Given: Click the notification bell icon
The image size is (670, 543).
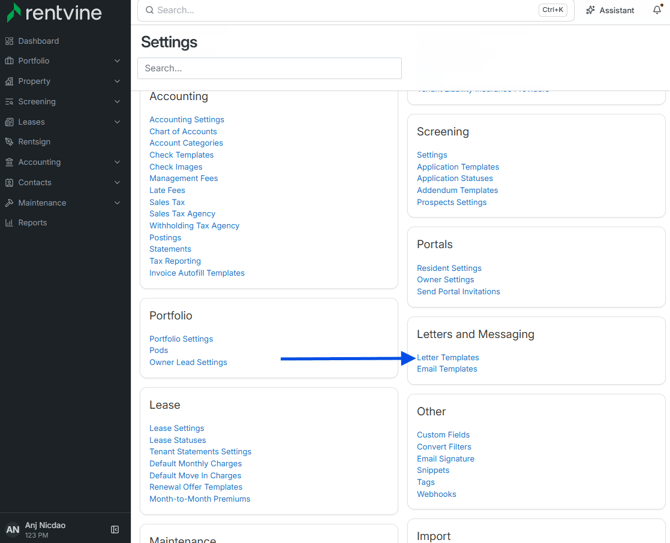Looking at the screenshot, I should pos(657,9).
